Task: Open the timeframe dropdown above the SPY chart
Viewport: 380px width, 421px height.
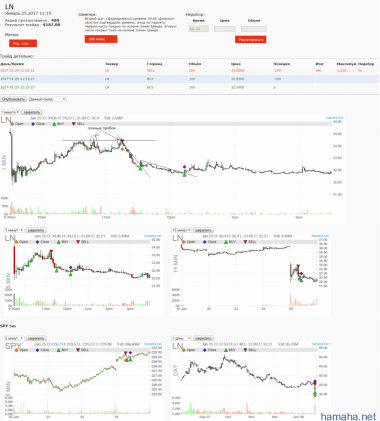Action: tap(14, 338)
